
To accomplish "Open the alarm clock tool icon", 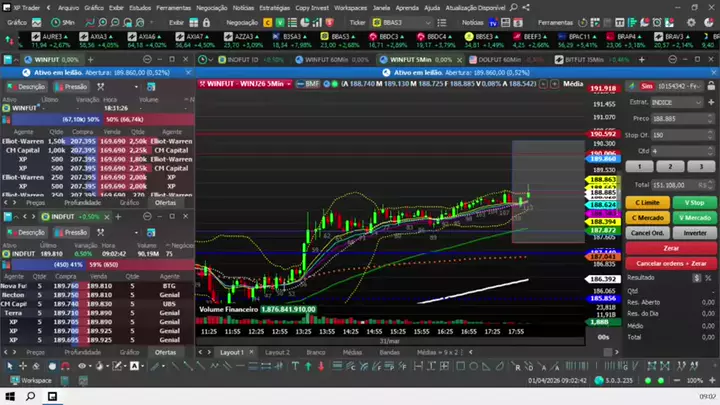I will (657, 22).
